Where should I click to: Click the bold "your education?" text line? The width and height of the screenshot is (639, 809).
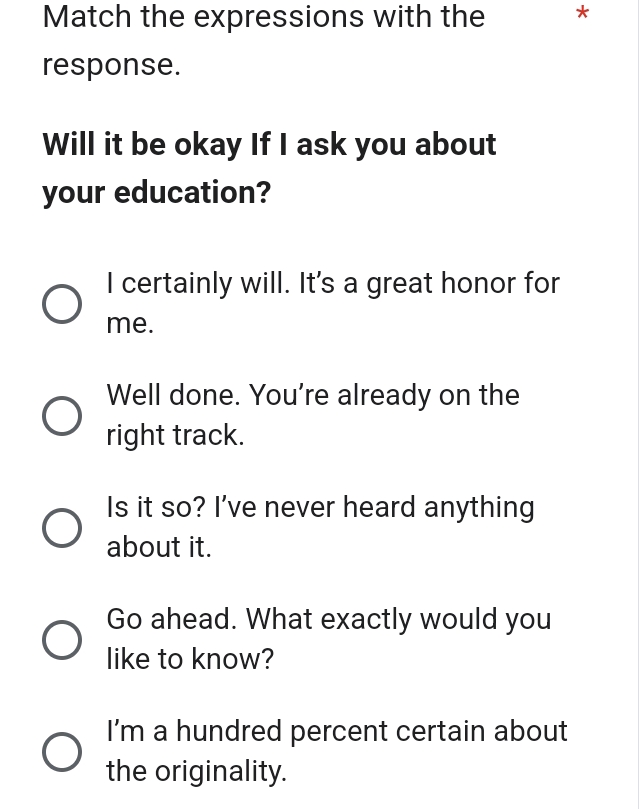(157, 192)
